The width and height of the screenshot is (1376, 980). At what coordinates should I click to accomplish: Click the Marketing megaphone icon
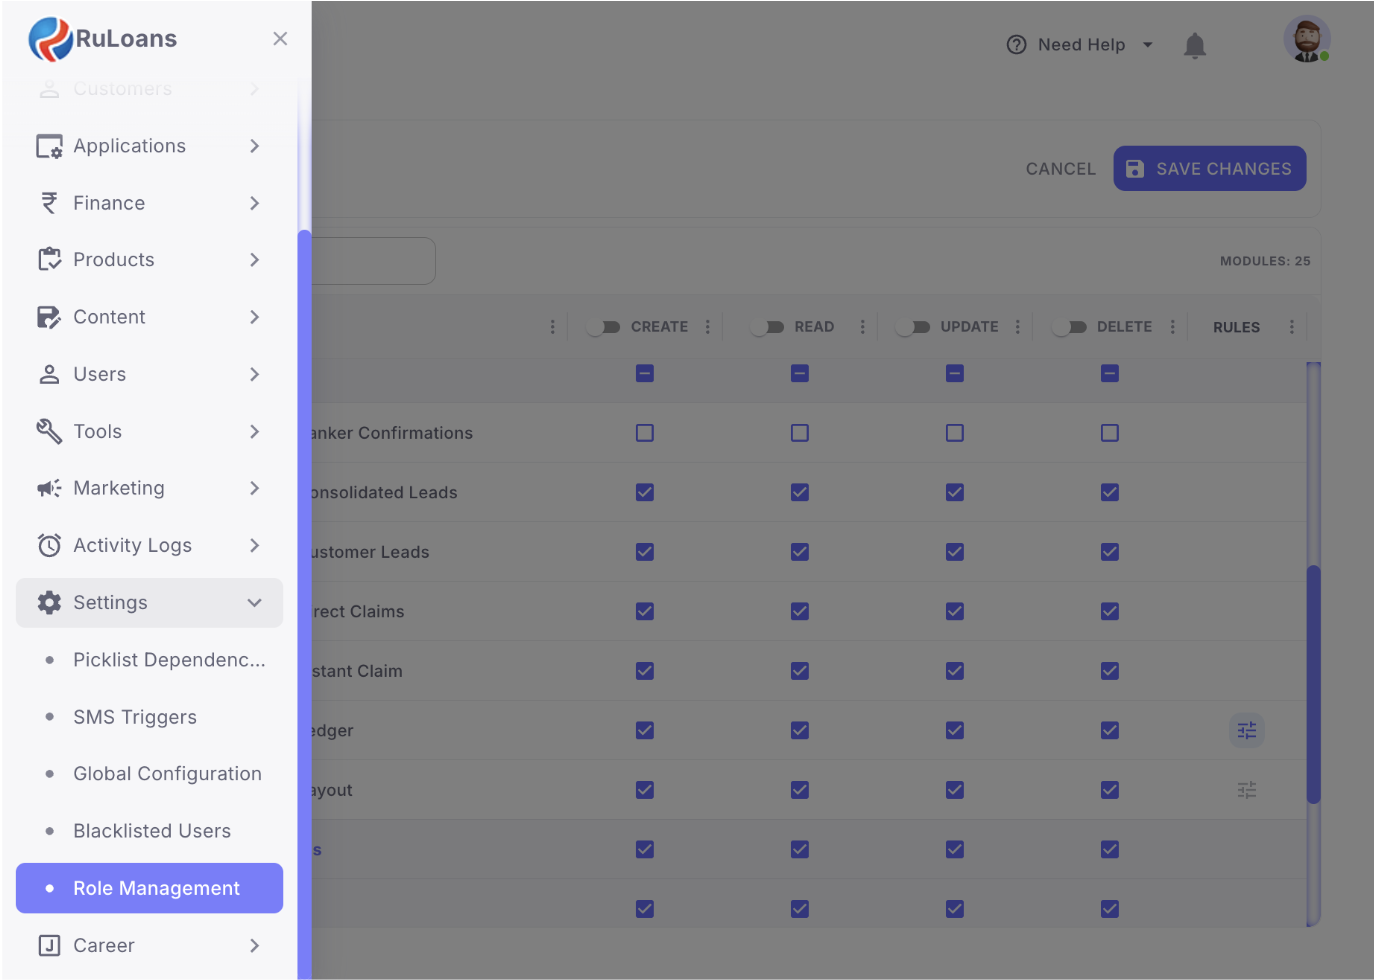click(x=49, y=489)
